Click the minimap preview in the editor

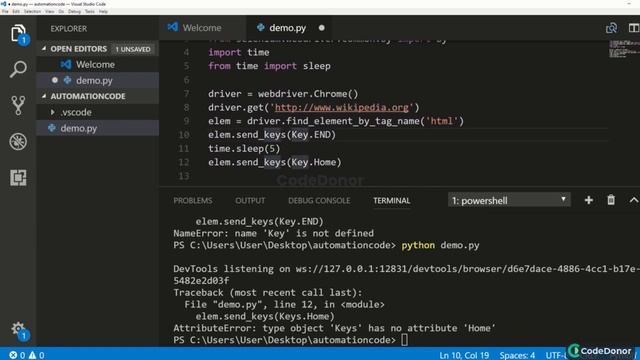(624, 49)
